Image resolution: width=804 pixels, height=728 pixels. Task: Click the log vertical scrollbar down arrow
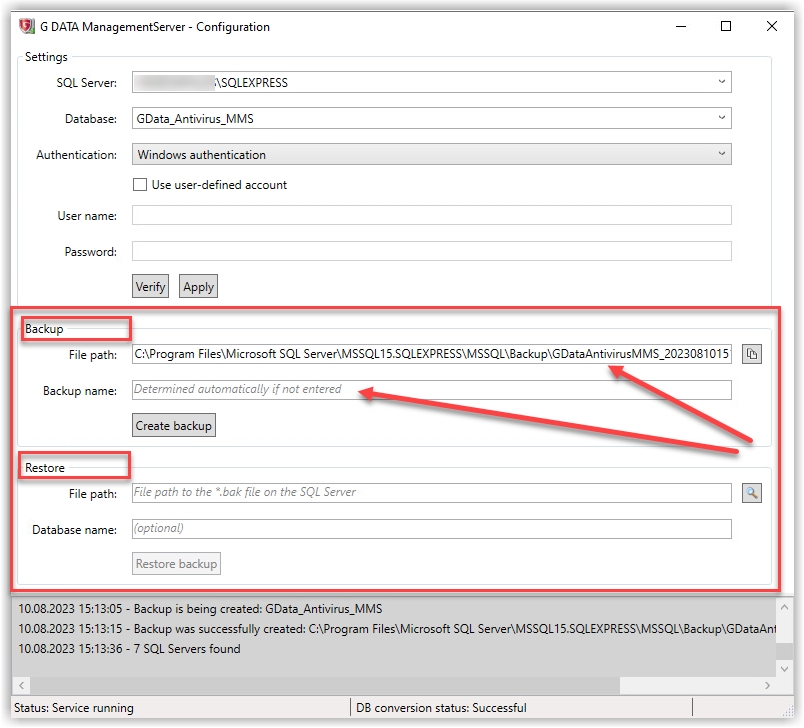(784, 669)
